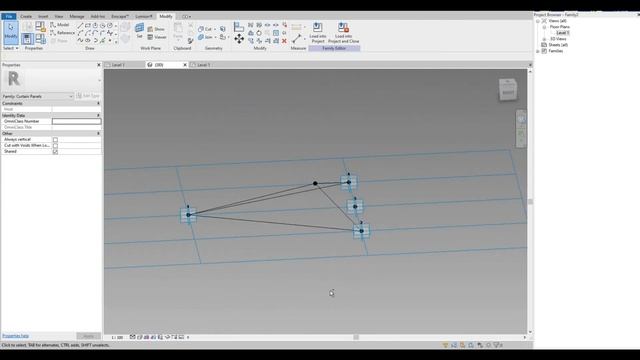Select adaptive point 1 in the view
Viewport: 640px width, 360px height.
[x=188, y=215]
